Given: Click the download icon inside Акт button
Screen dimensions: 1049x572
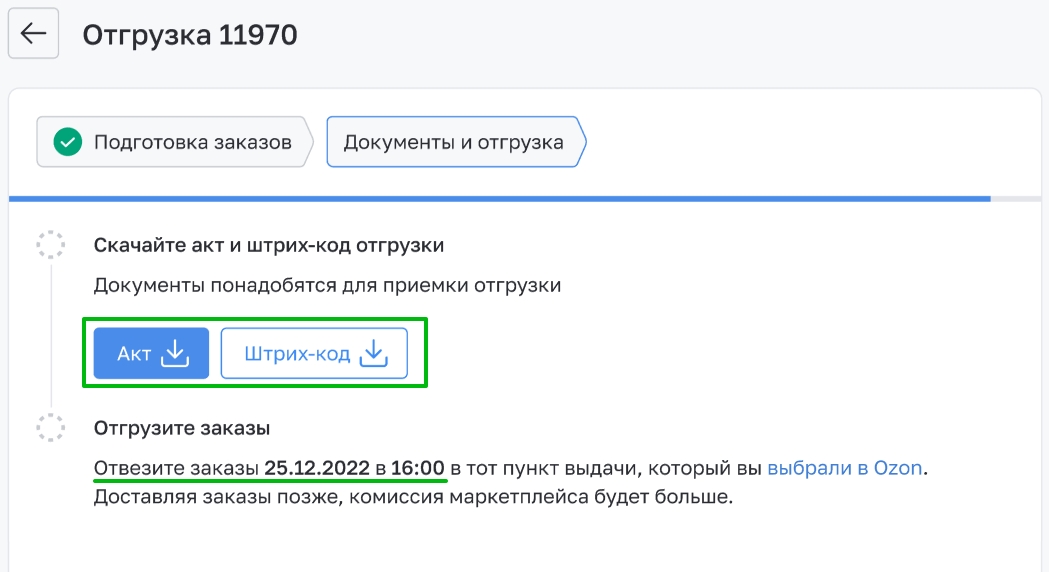Looking at the screenshot, I should (x=175, y=353).
